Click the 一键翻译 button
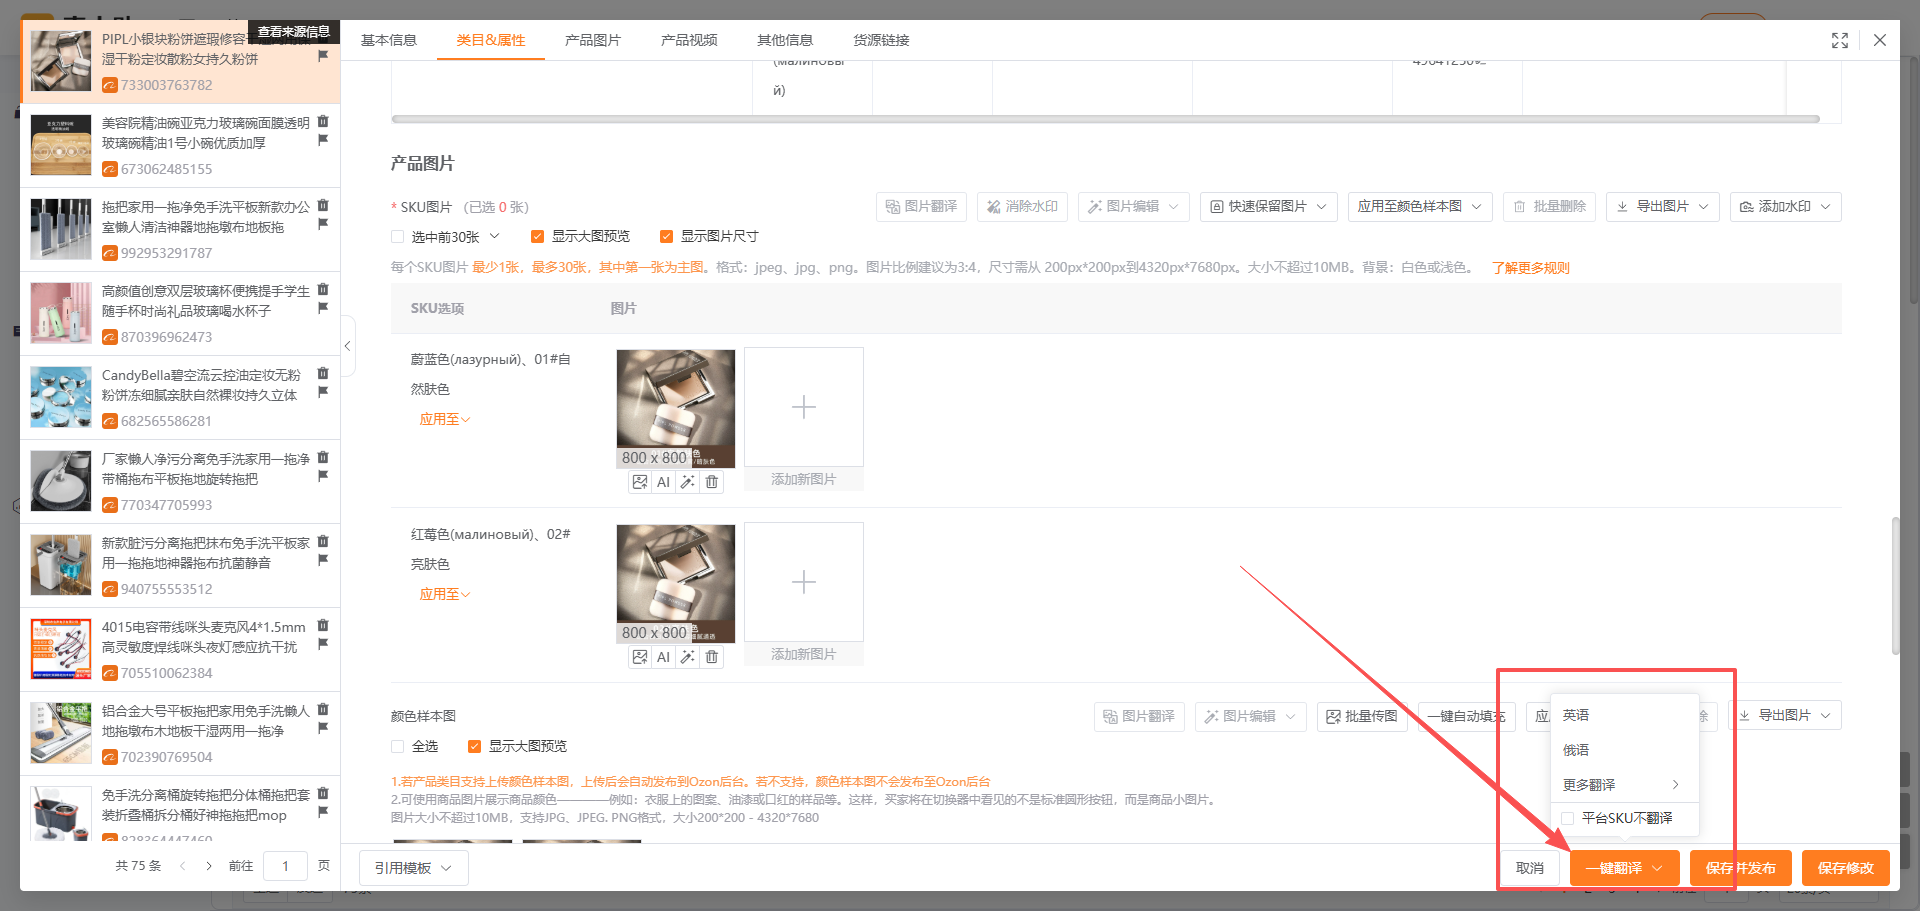 coord(1625,868)
